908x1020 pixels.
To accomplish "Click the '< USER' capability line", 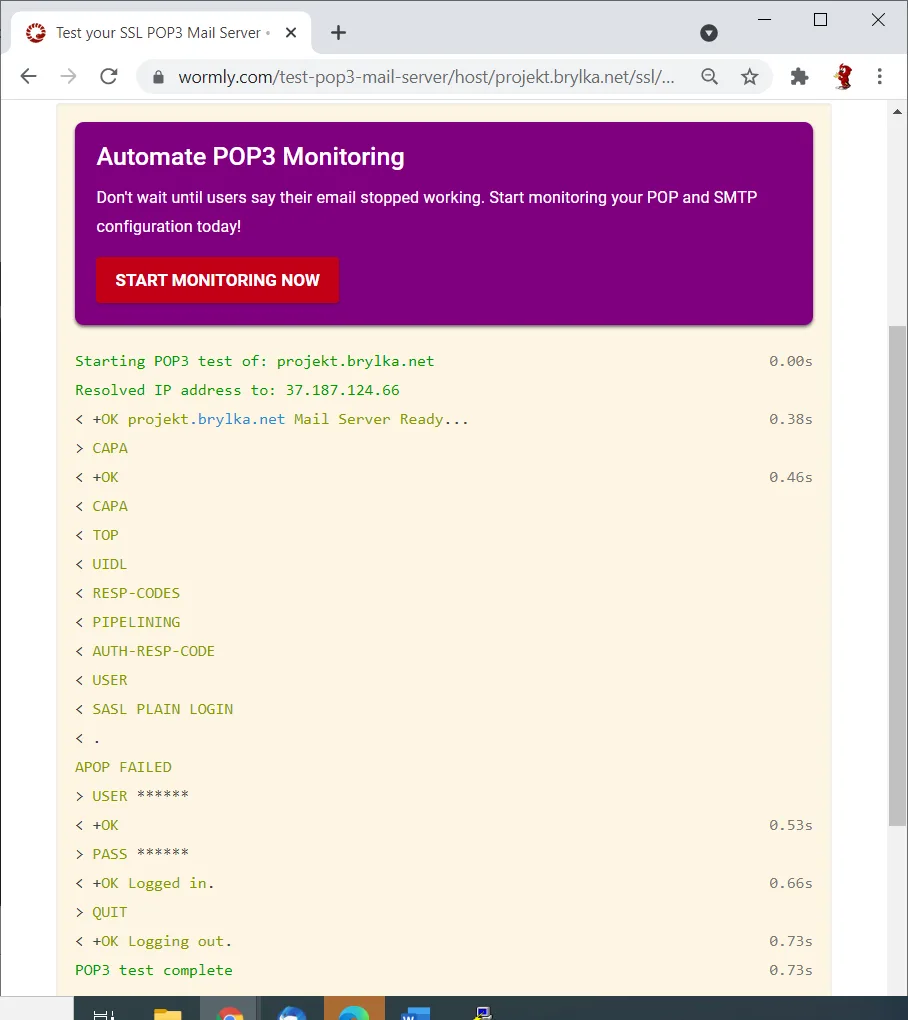I will coord(101,680).
